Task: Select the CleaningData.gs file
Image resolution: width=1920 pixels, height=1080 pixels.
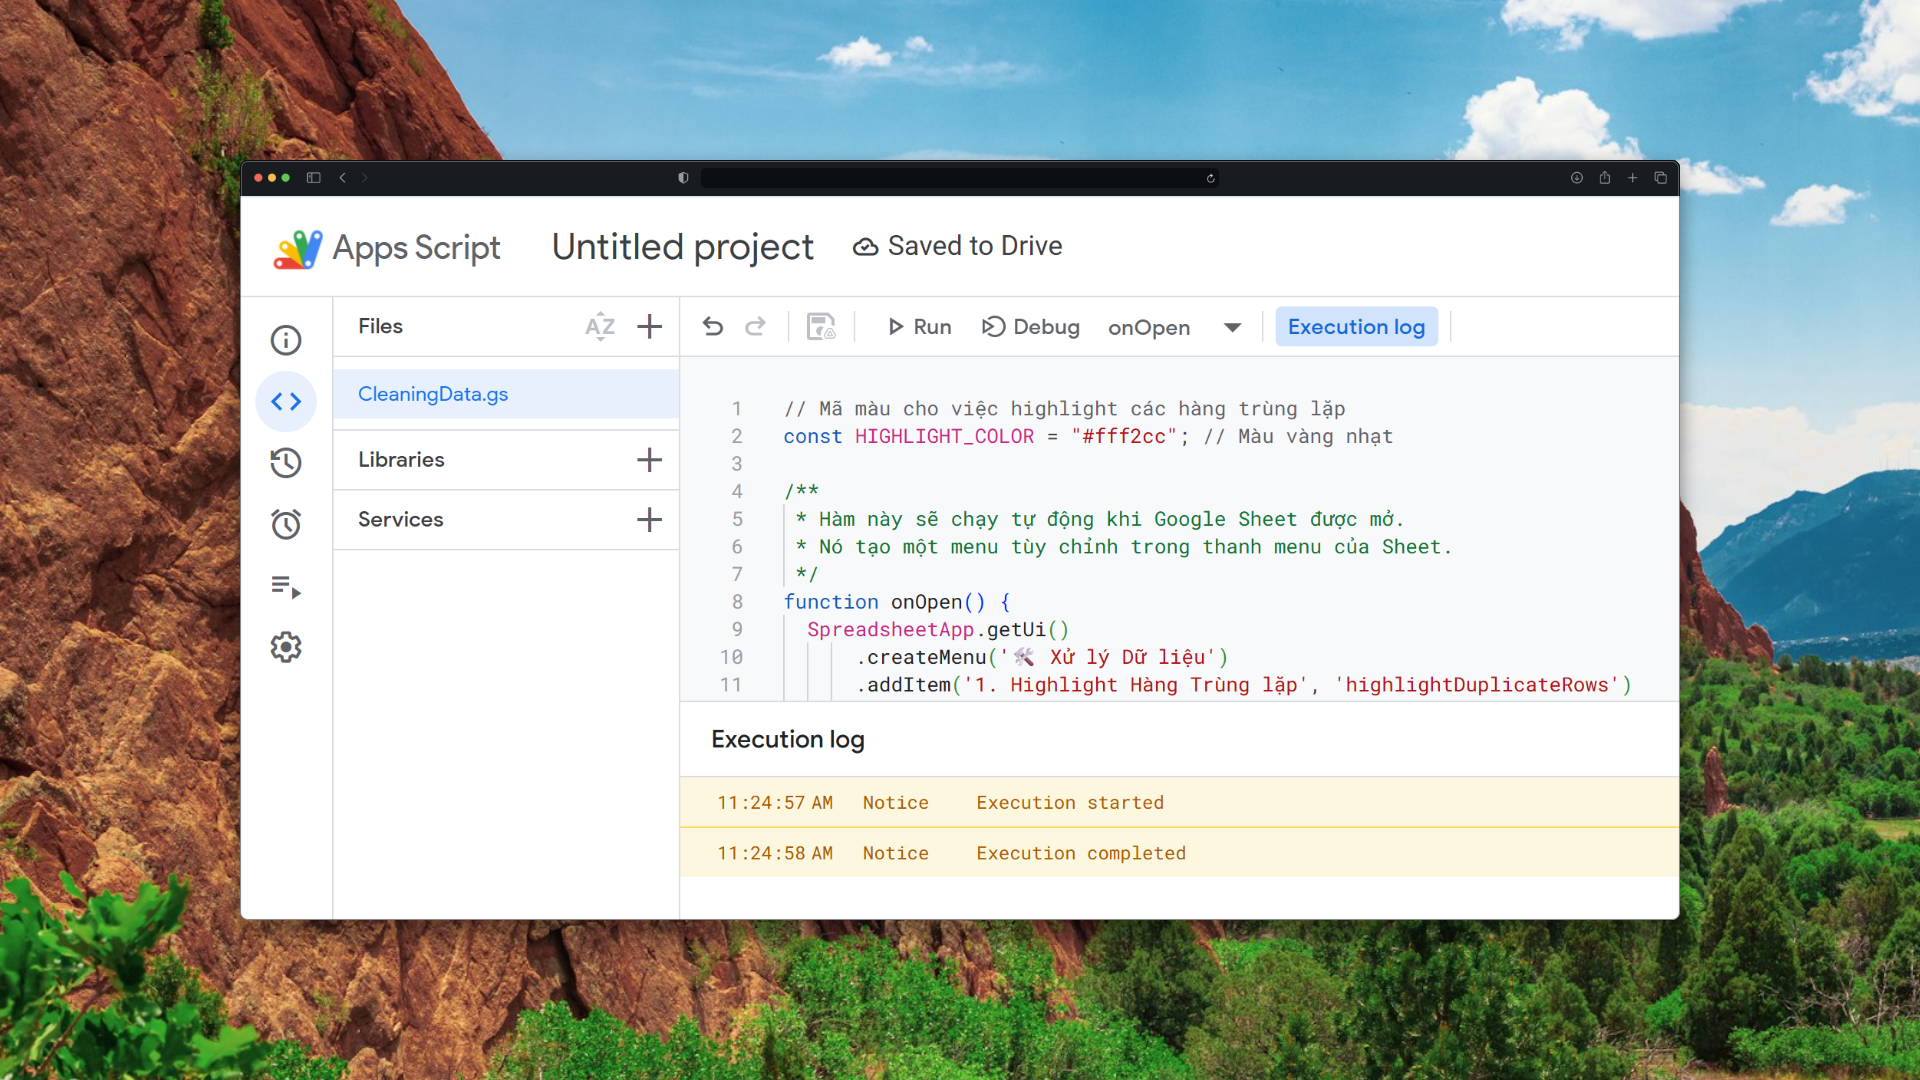Action: point(433,394)
